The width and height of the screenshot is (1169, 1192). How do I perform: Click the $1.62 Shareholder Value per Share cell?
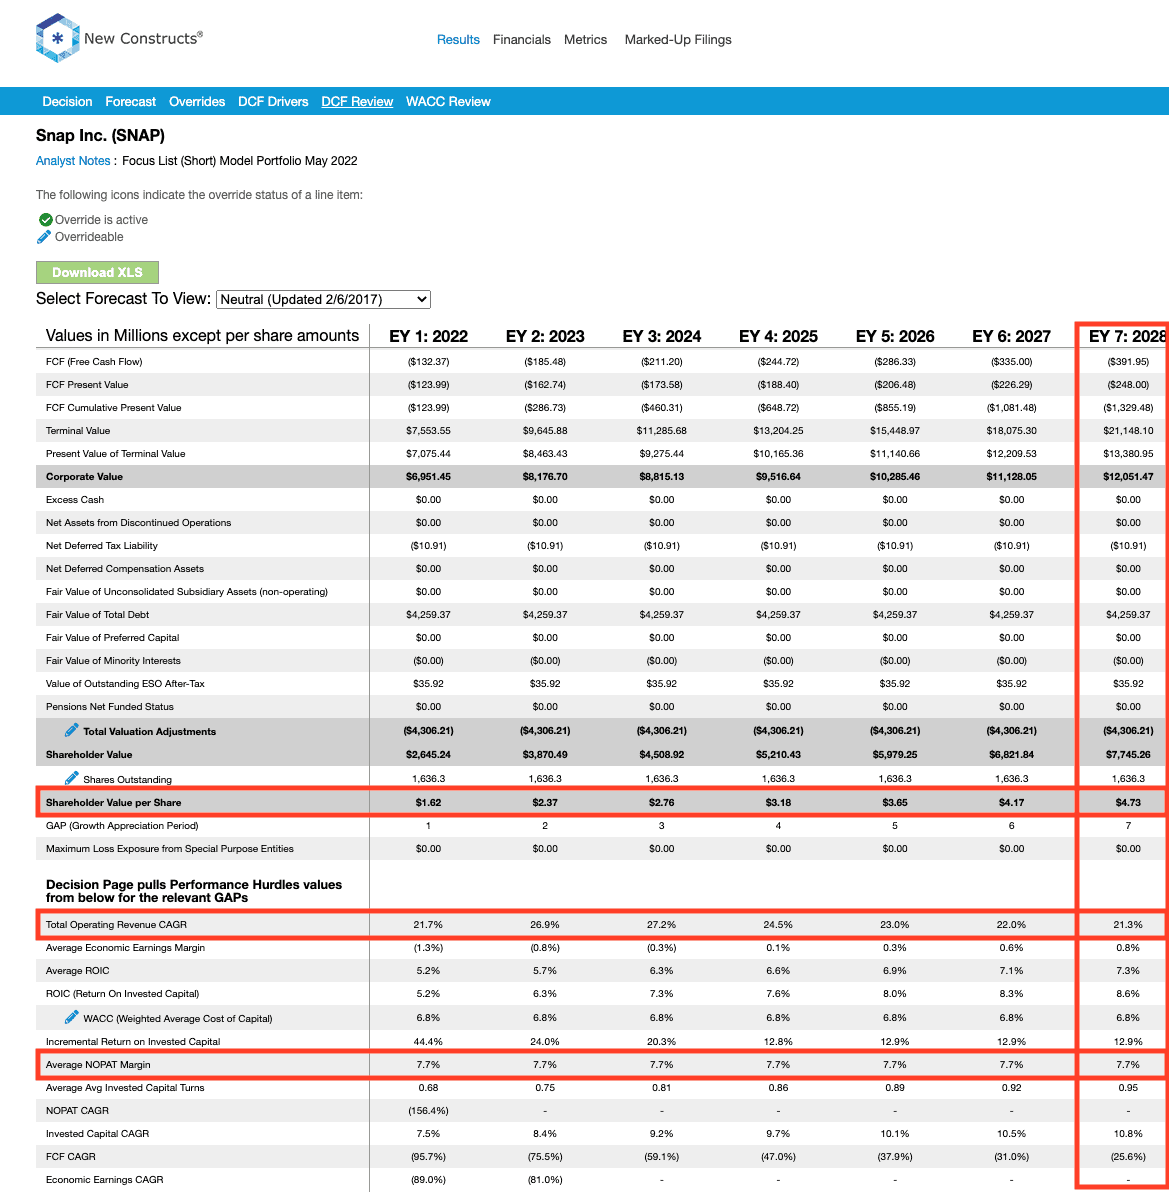point(428,802)
